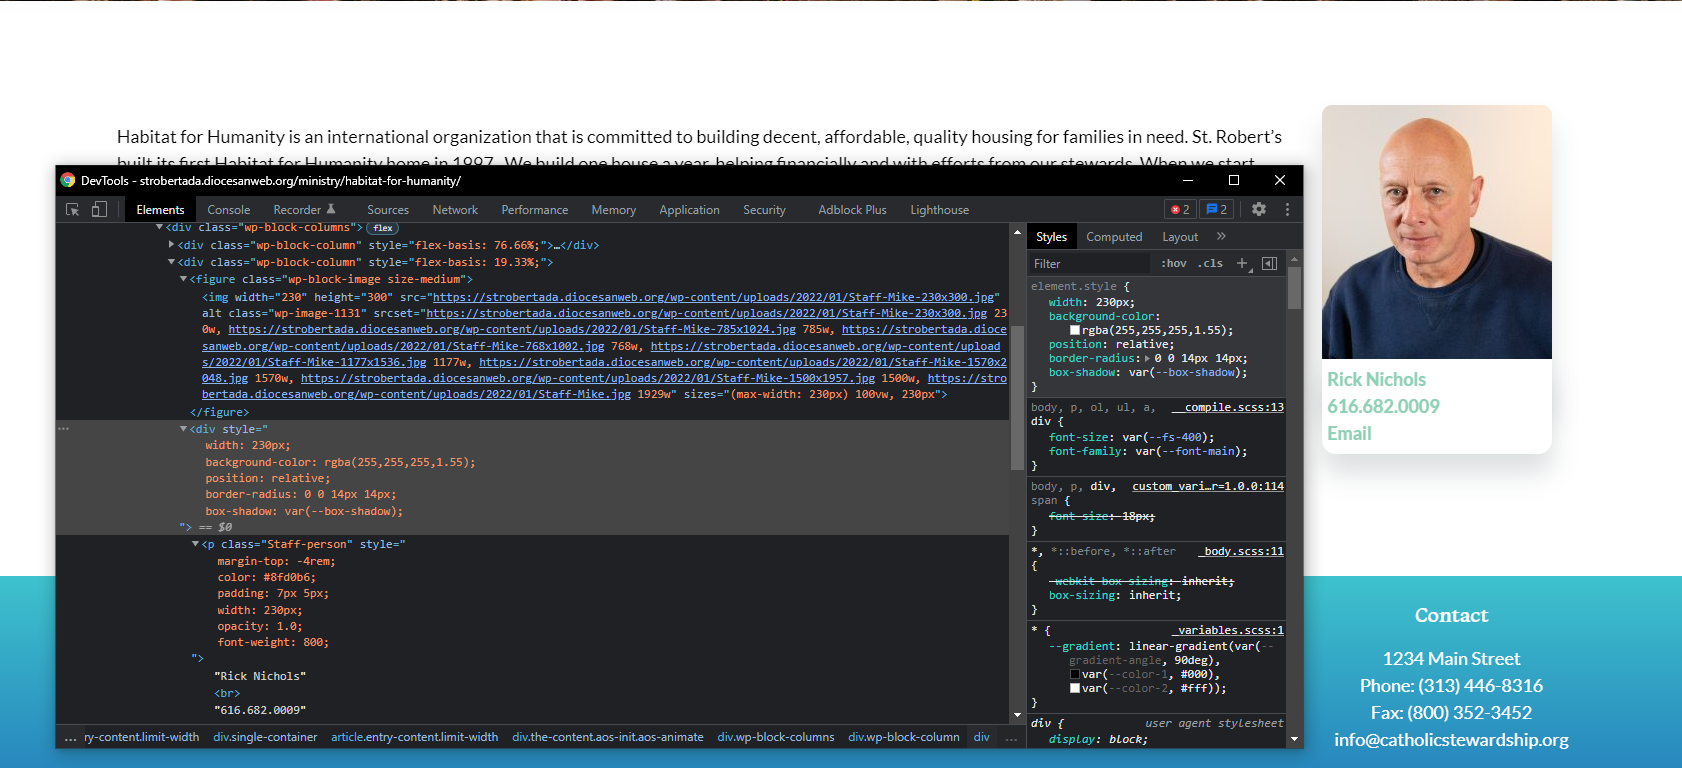The image size is (1682, 768).
Task: Open the DevTools three-dot menu
Action: click(x=1287, y=209)
